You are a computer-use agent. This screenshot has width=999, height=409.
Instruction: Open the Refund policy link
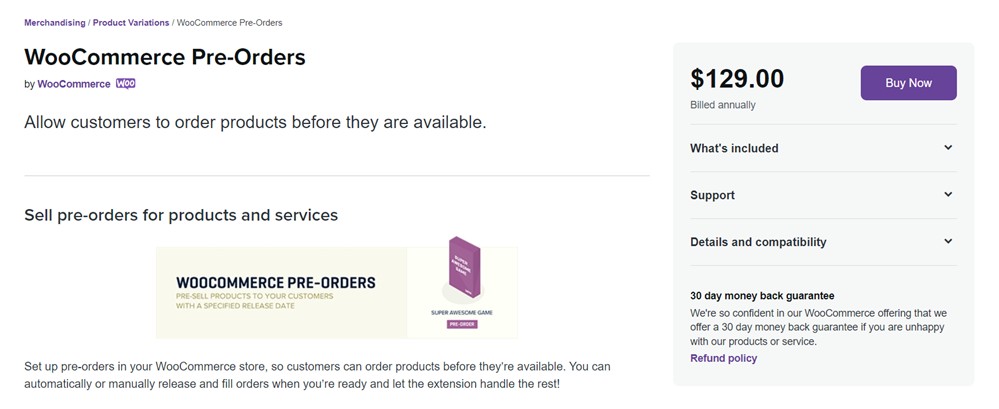(723, 358)
